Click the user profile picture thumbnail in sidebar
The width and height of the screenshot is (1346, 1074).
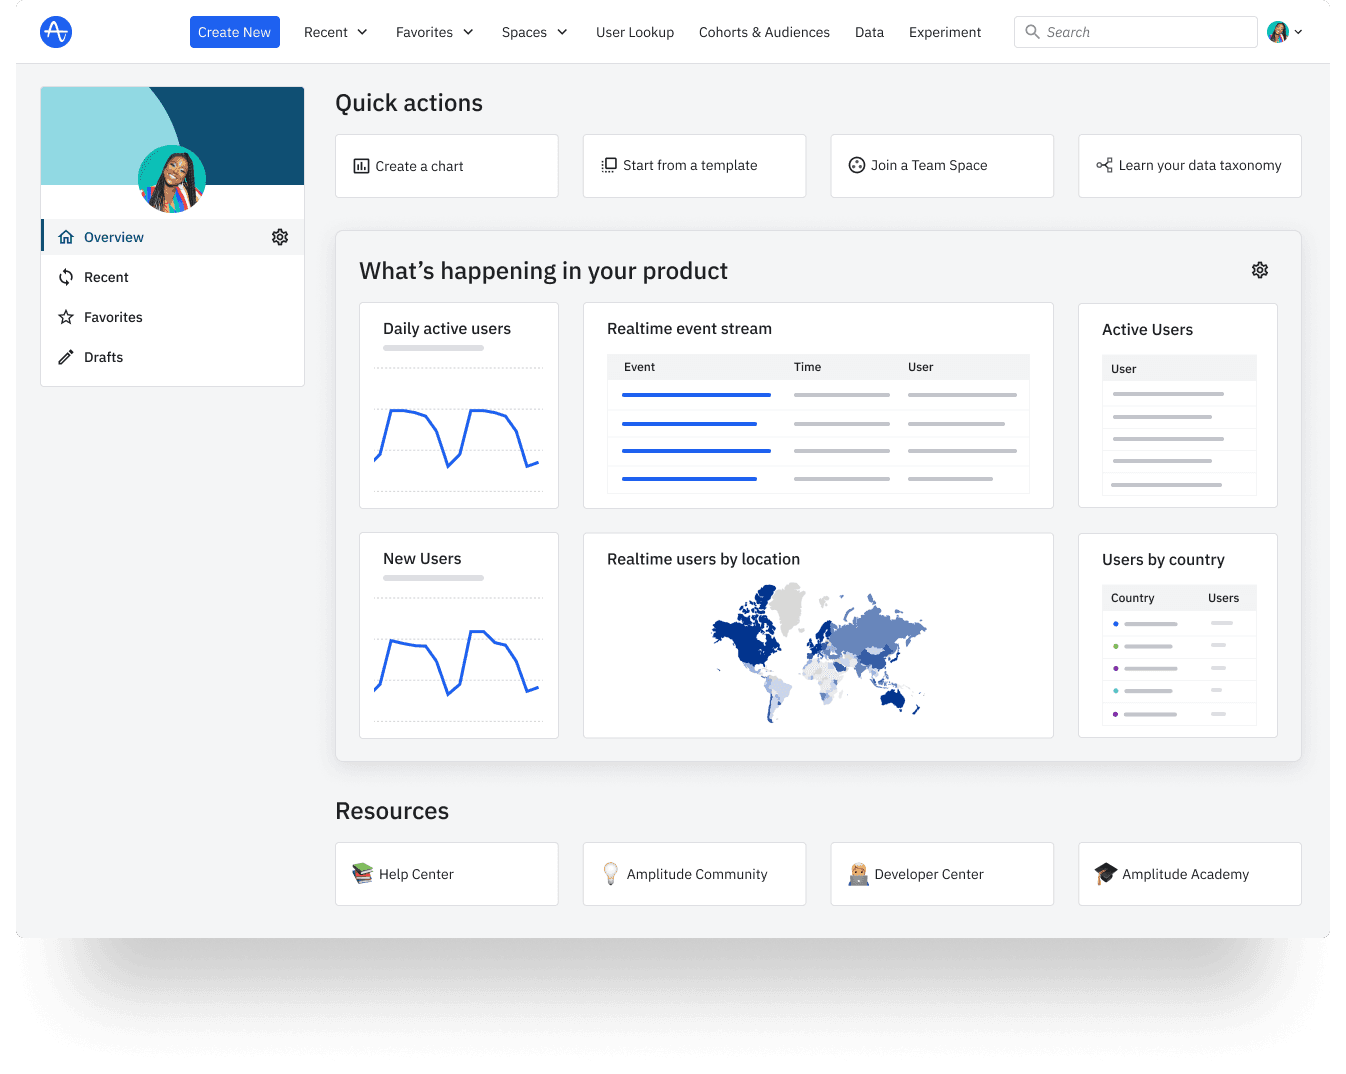pos(171,179)
